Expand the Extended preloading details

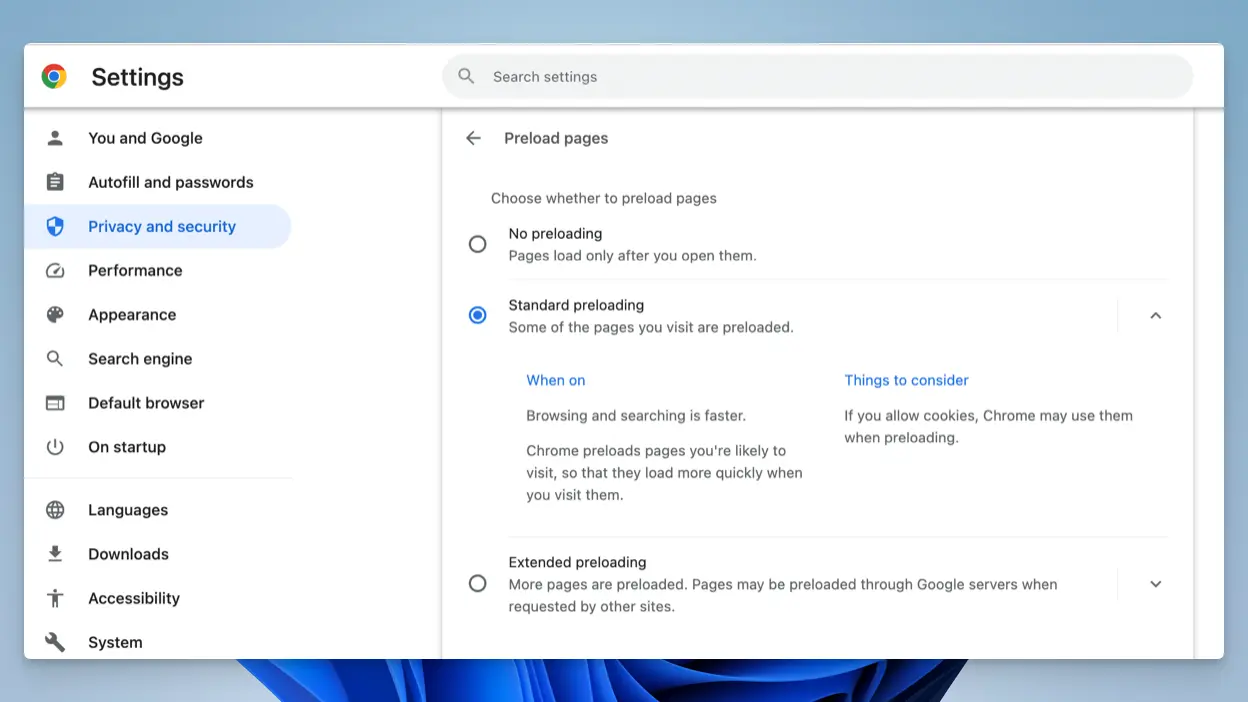(x=1155, y=583)
